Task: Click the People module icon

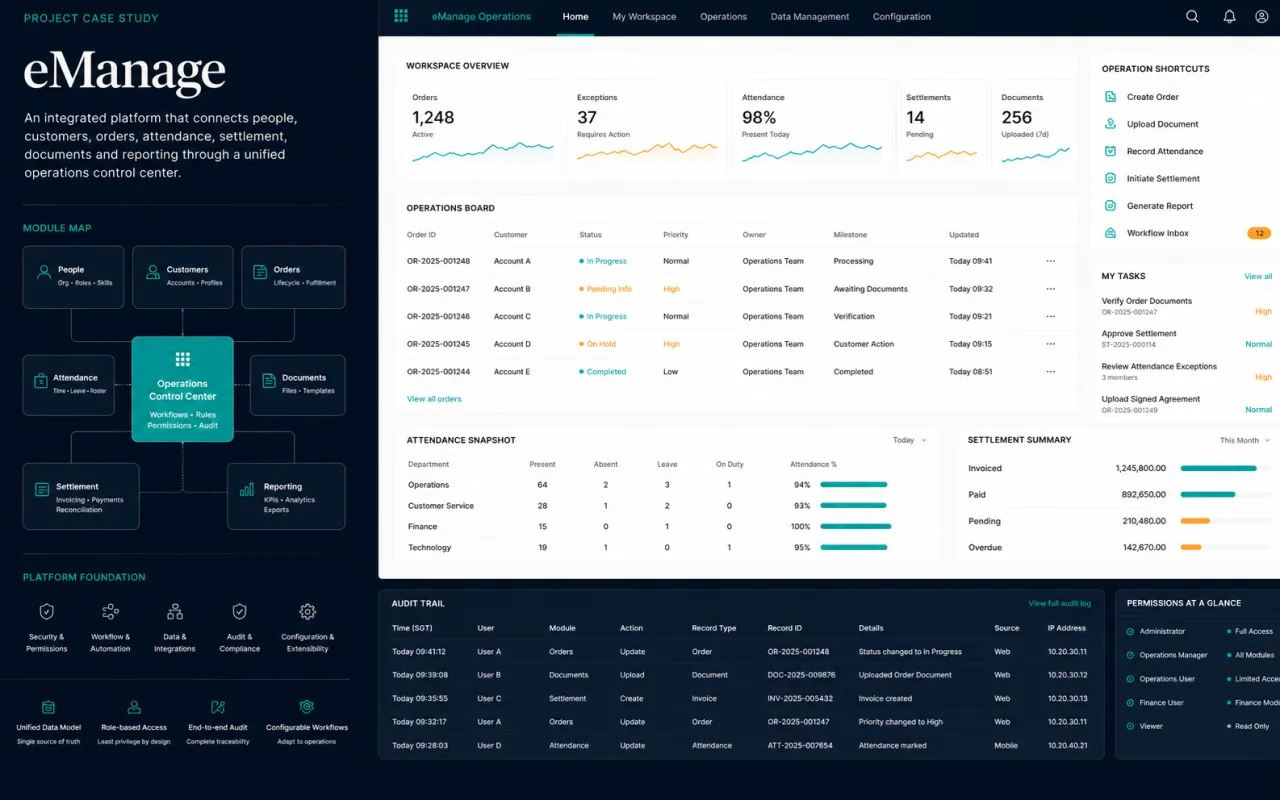Action: coord(44,271)
